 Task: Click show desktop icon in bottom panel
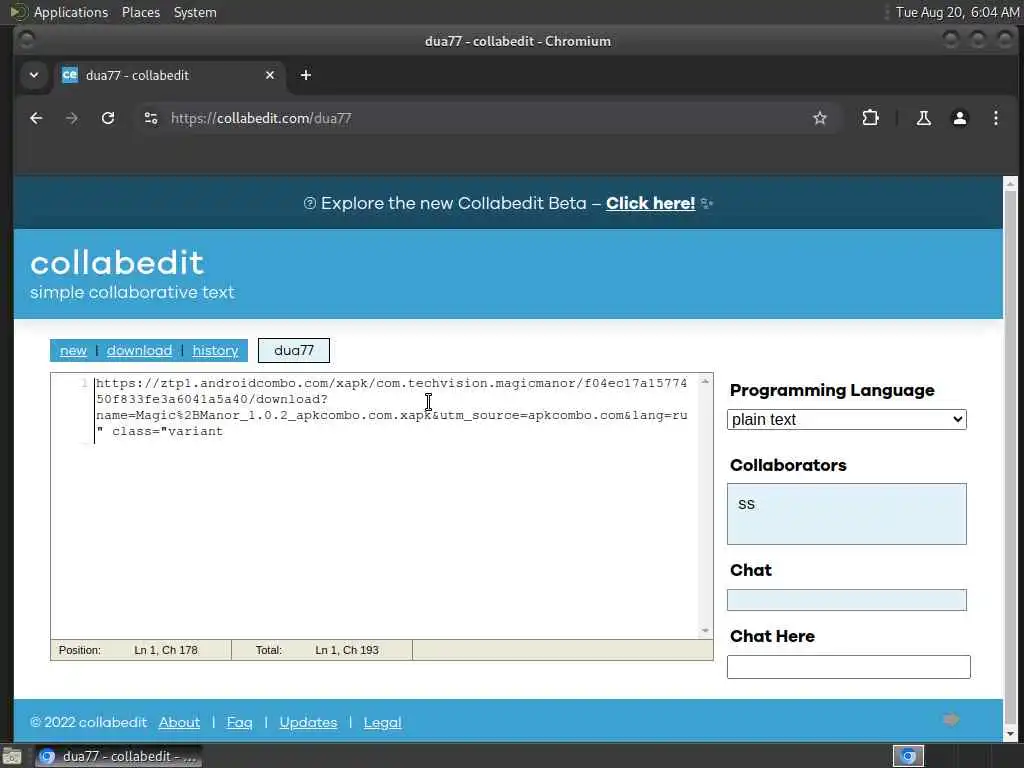coord(12,757)
